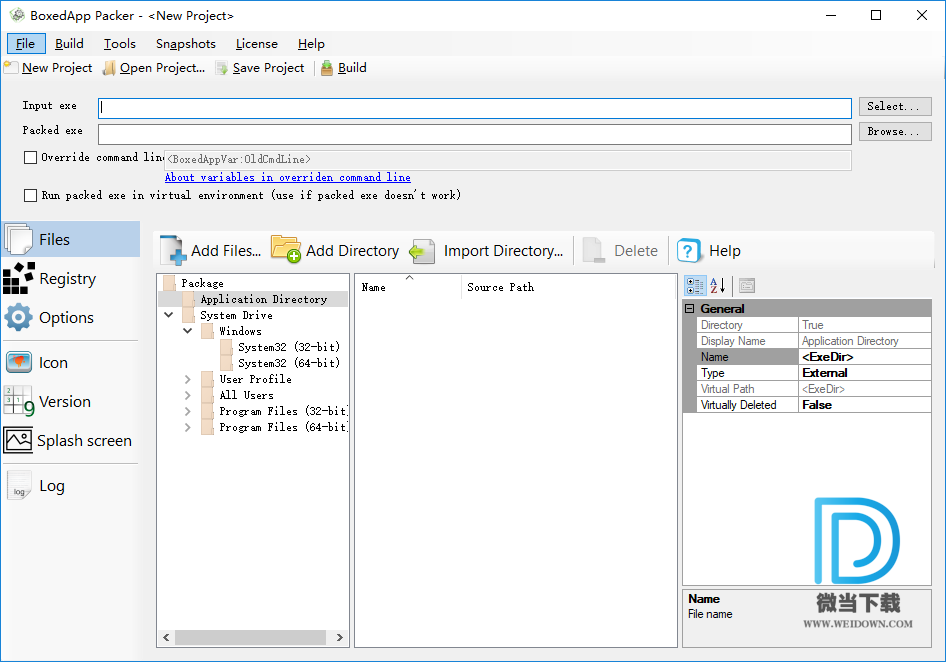This screenshot has height=662, width=946.
Task: Expand the All Users tree node
Action: 188,395
